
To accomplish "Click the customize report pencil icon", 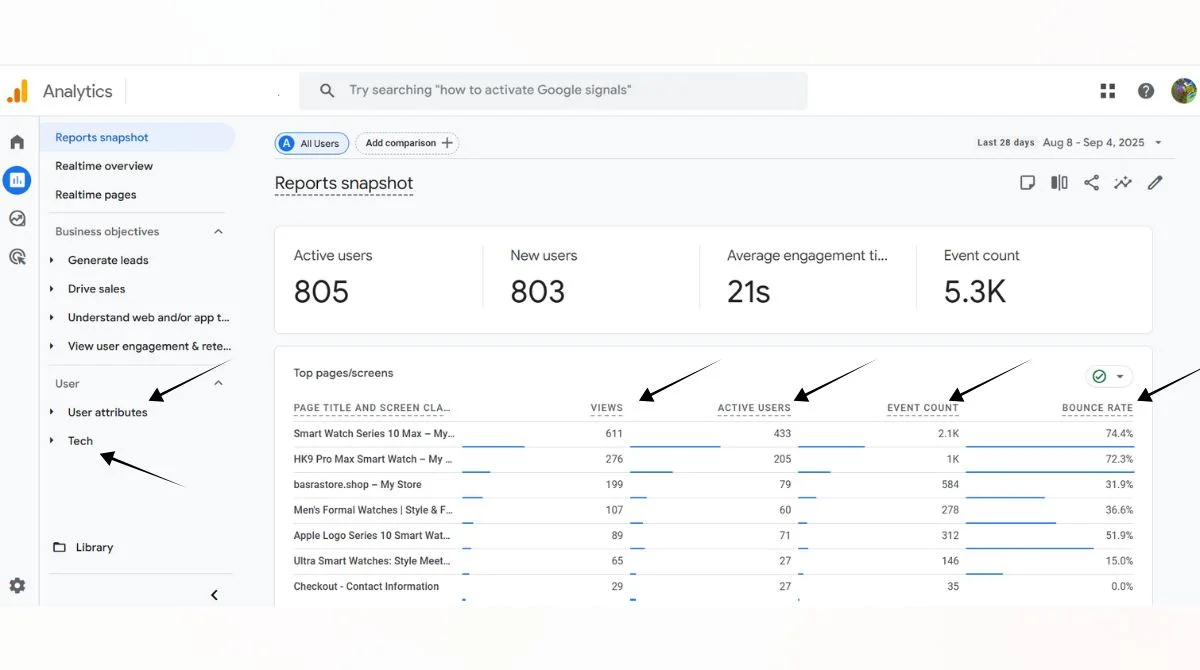I will [1155, 183].
